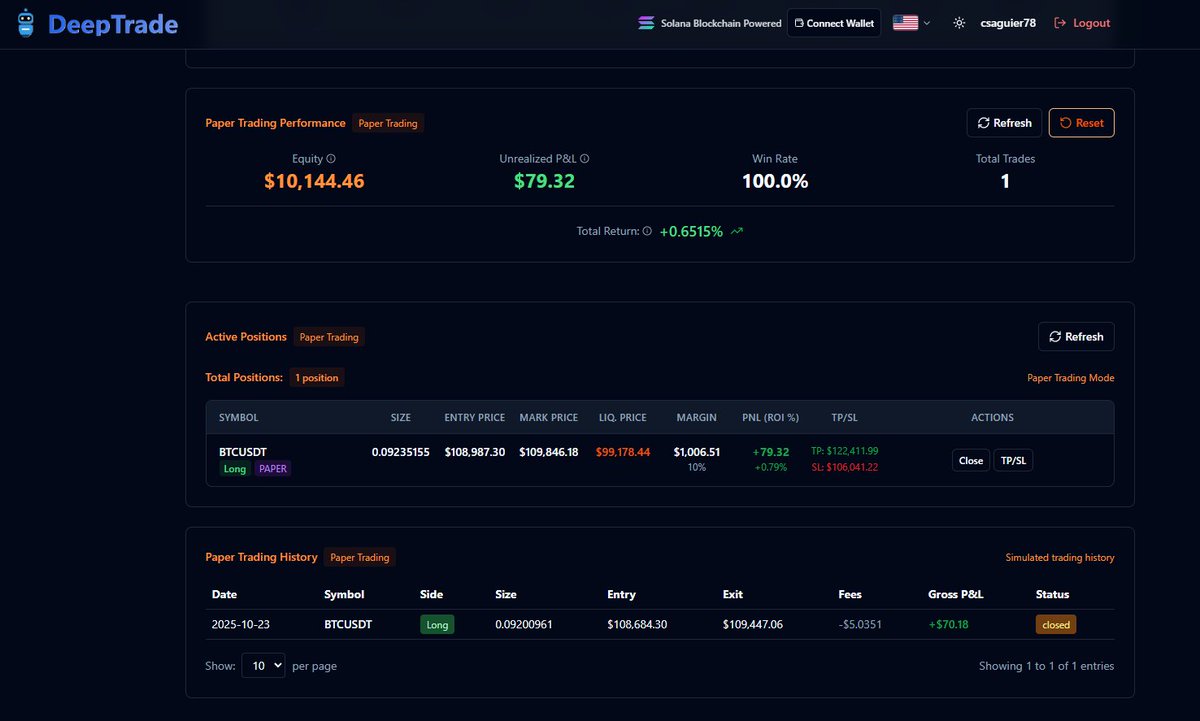Click the 1 position badge
This screenshot has width=1200, height=721.
[316, 377]
